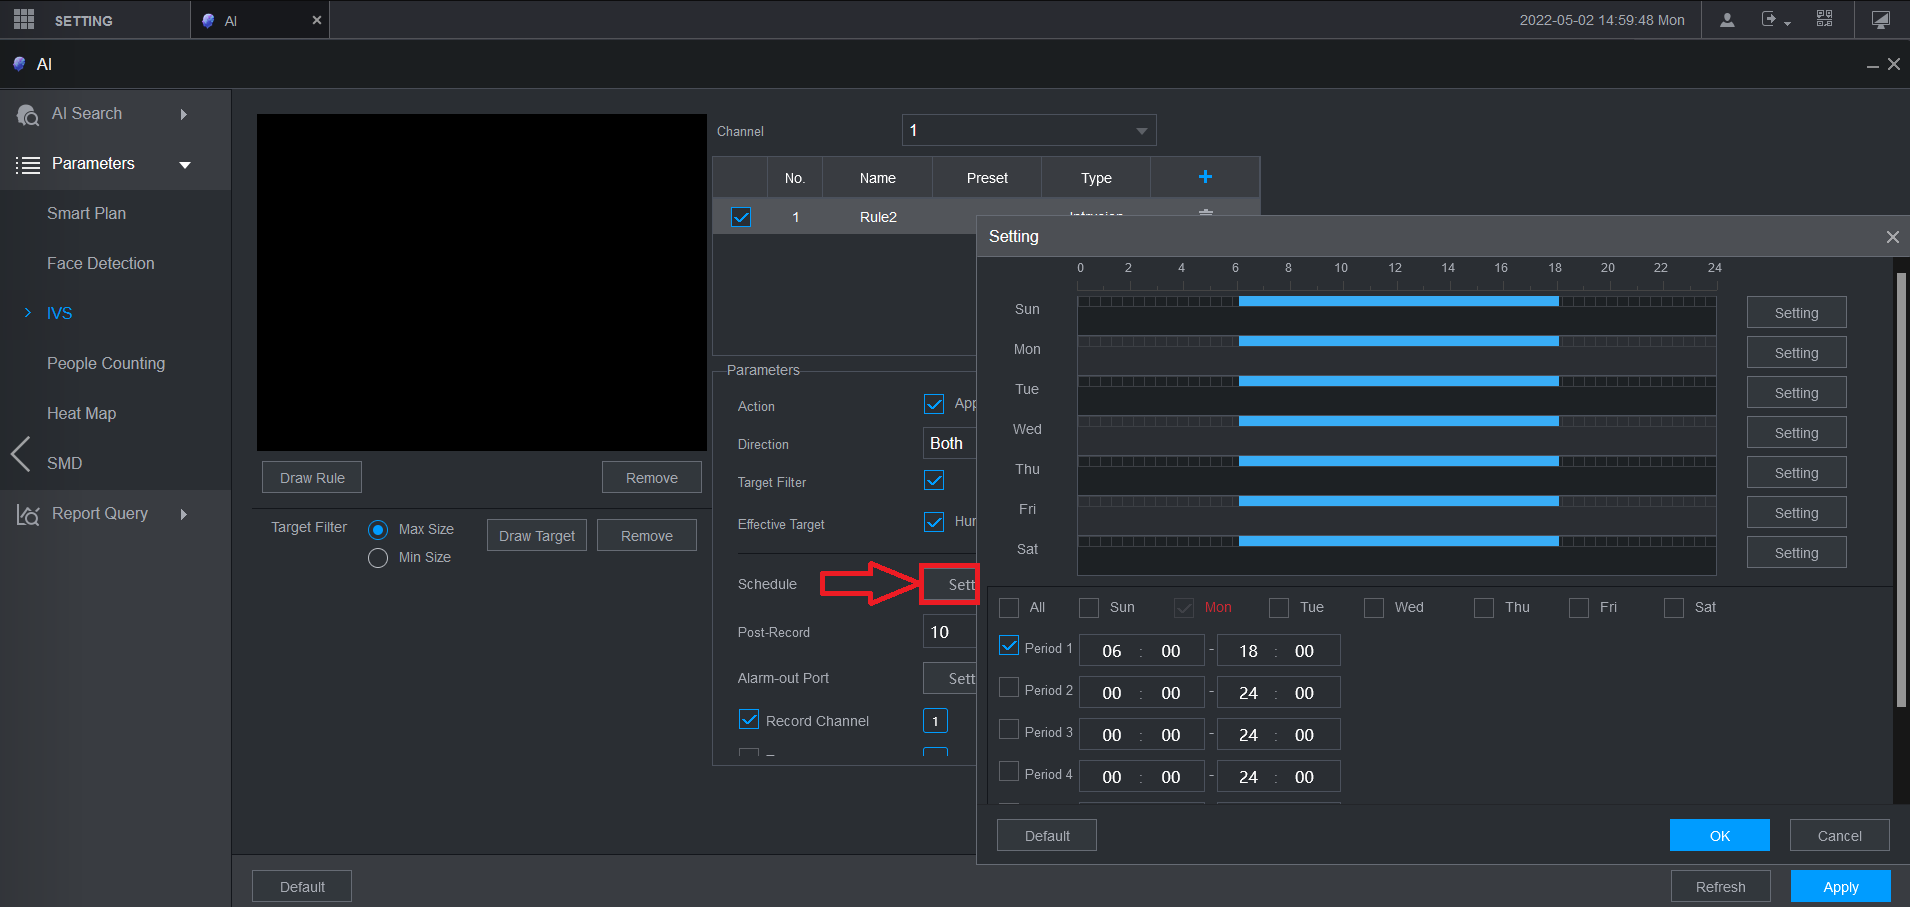Click the monitor display icon
Screen dimensions: 1910x907
1880,20
